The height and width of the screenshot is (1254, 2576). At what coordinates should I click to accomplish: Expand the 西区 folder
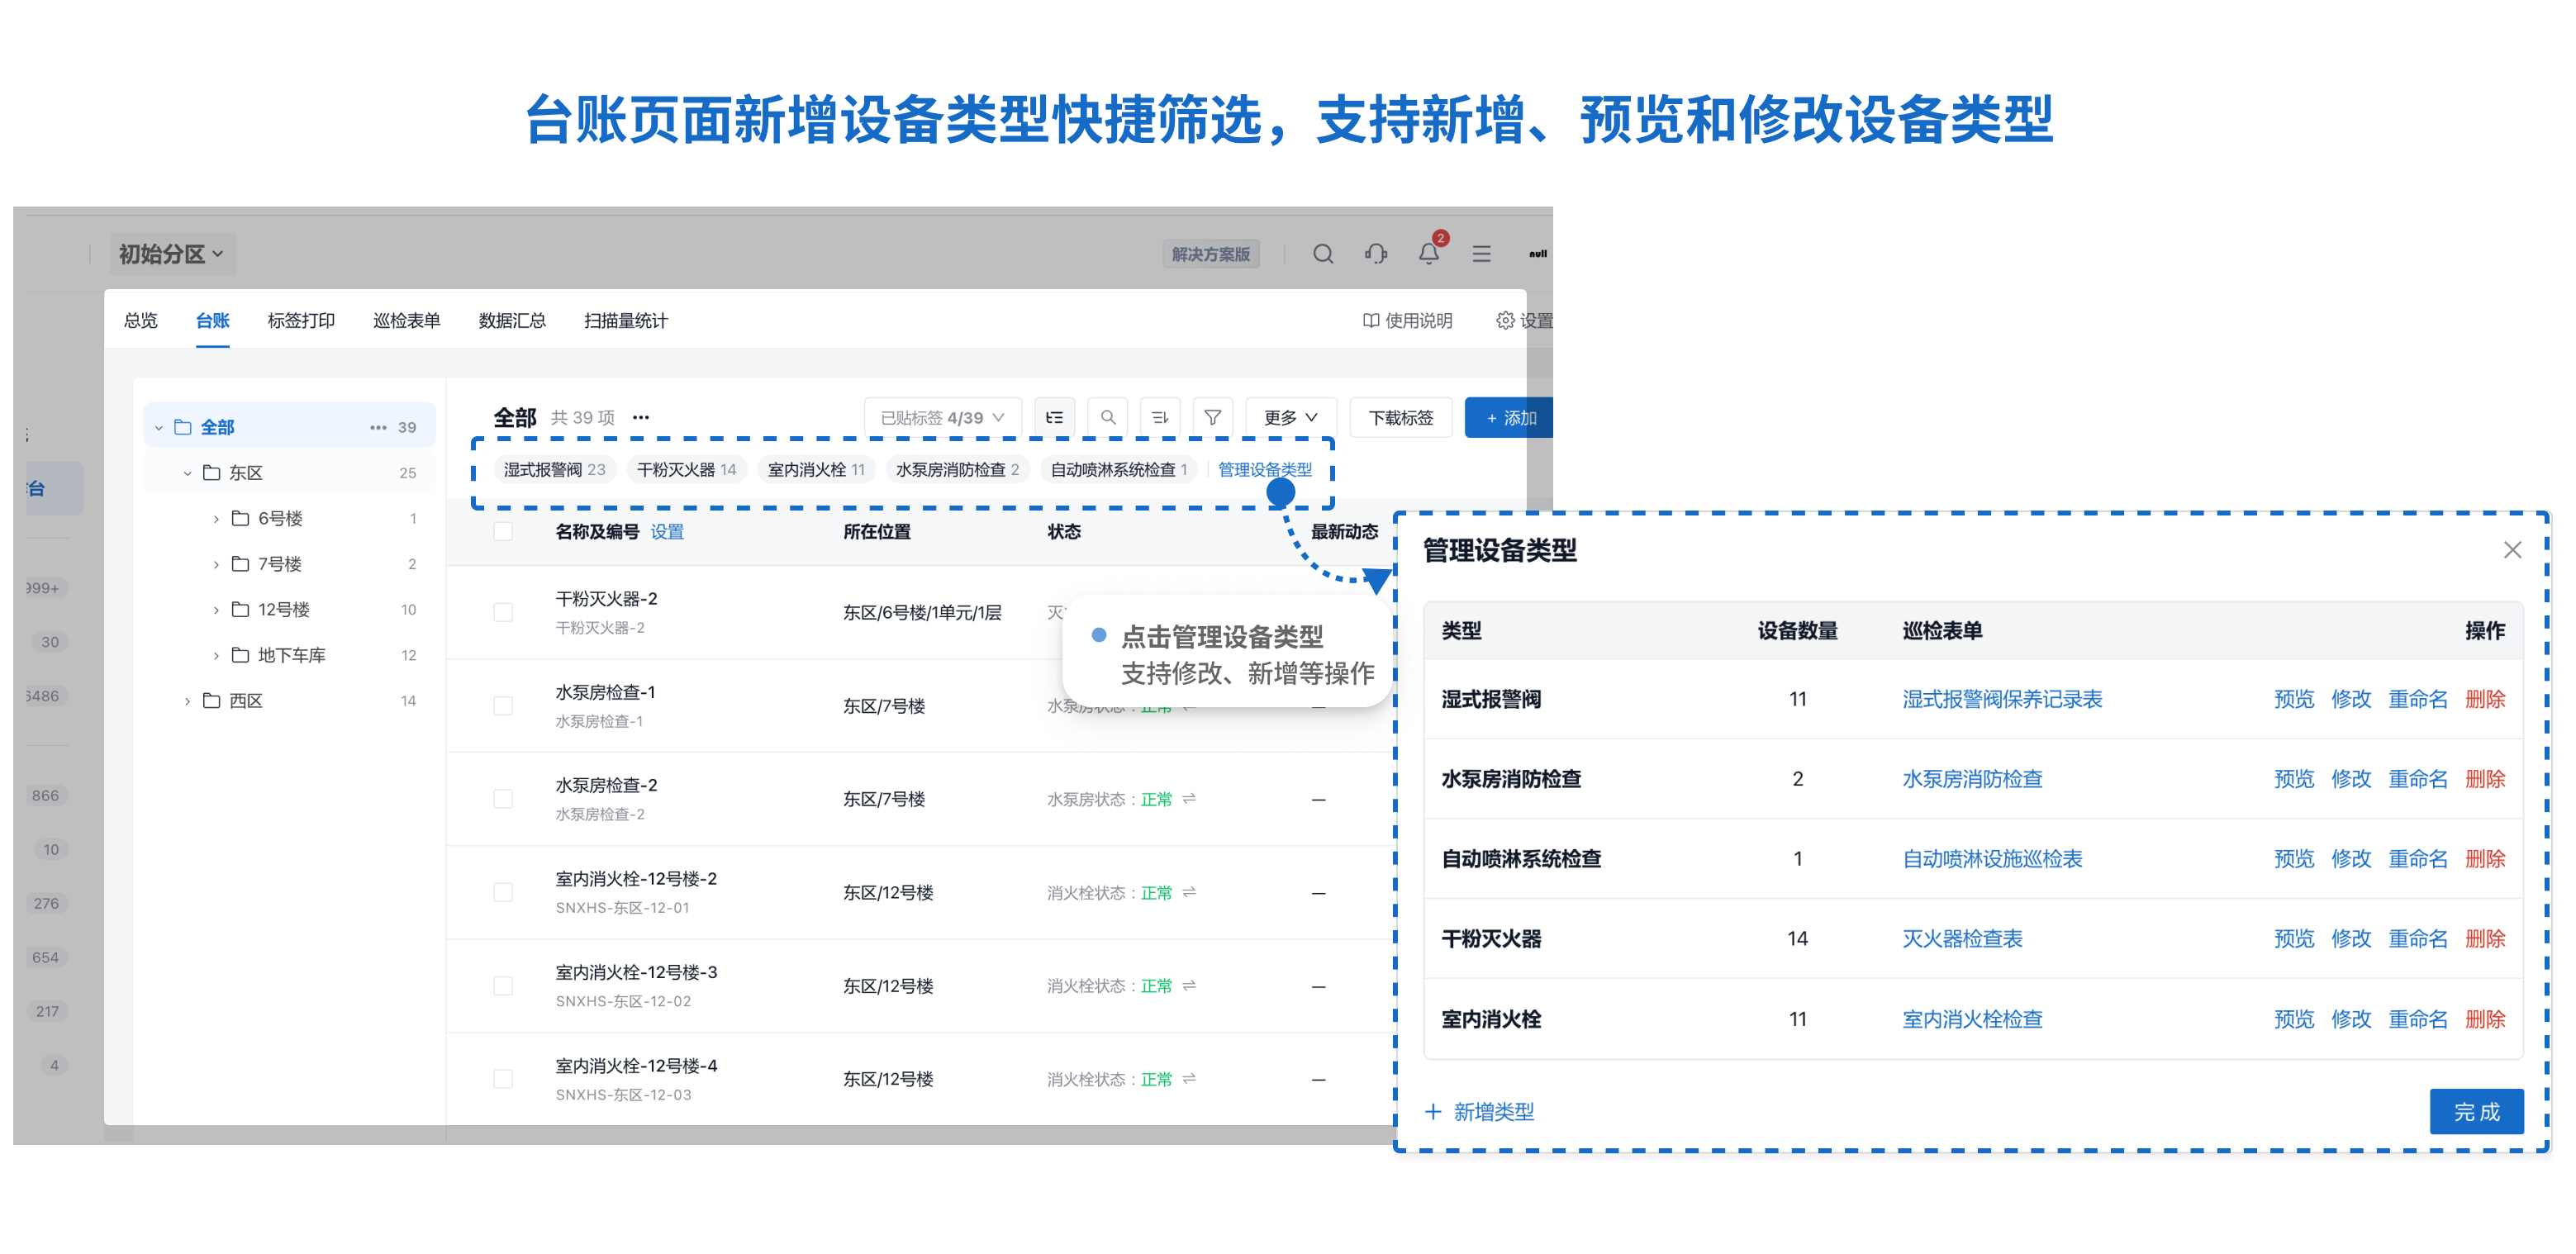pyautogui.click(x=187, y=702)
